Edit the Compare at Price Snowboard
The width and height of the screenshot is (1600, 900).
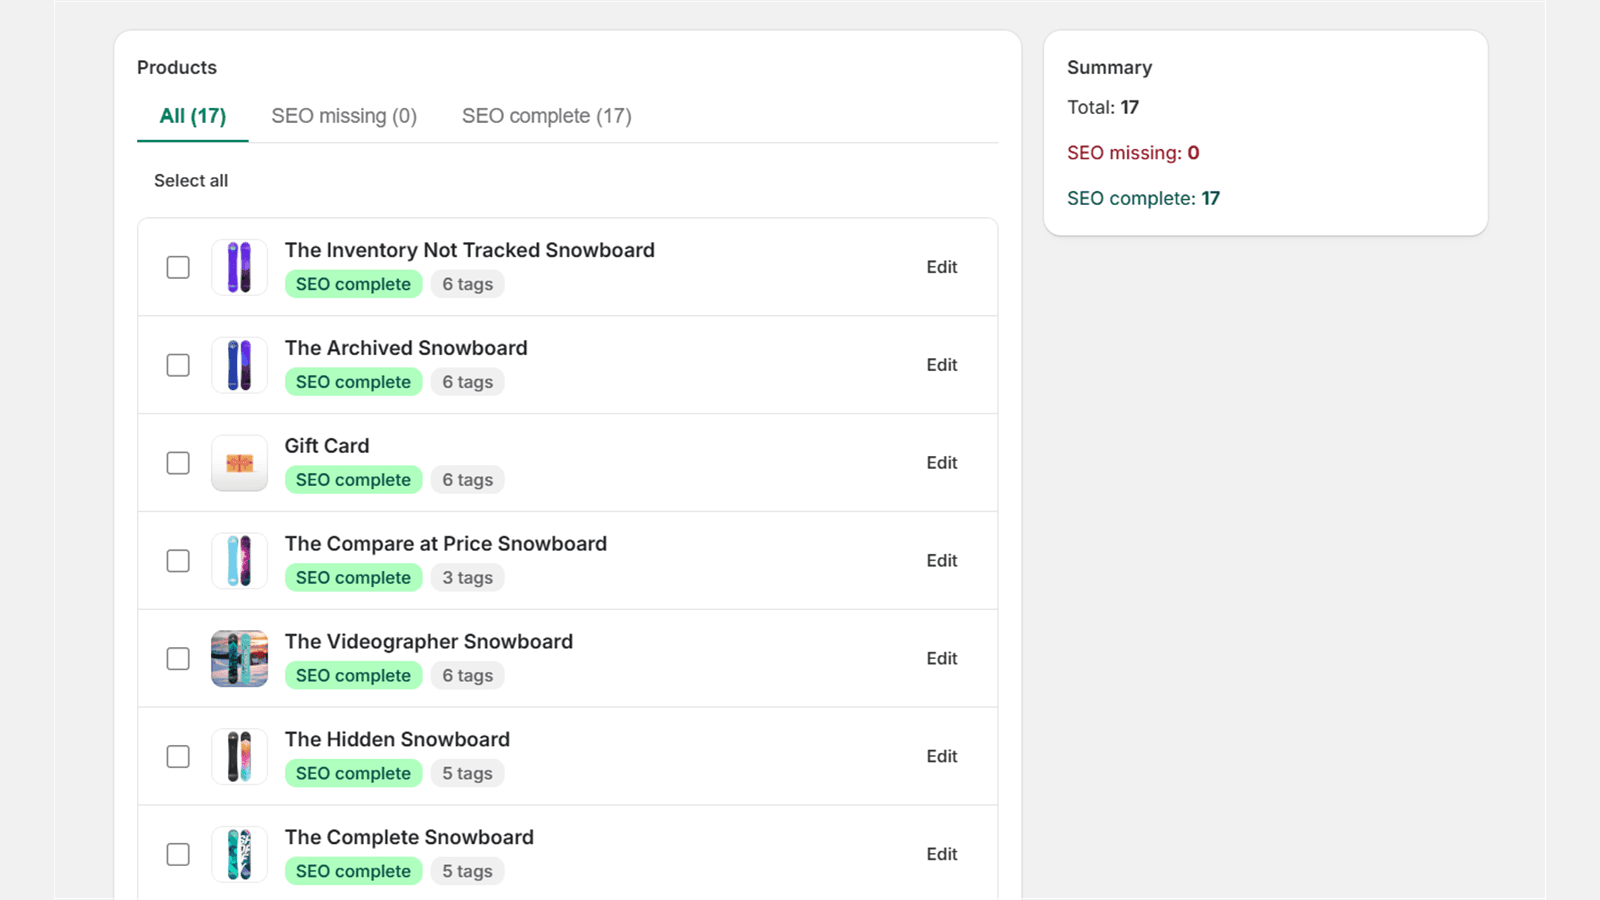(x=942, y=561)
